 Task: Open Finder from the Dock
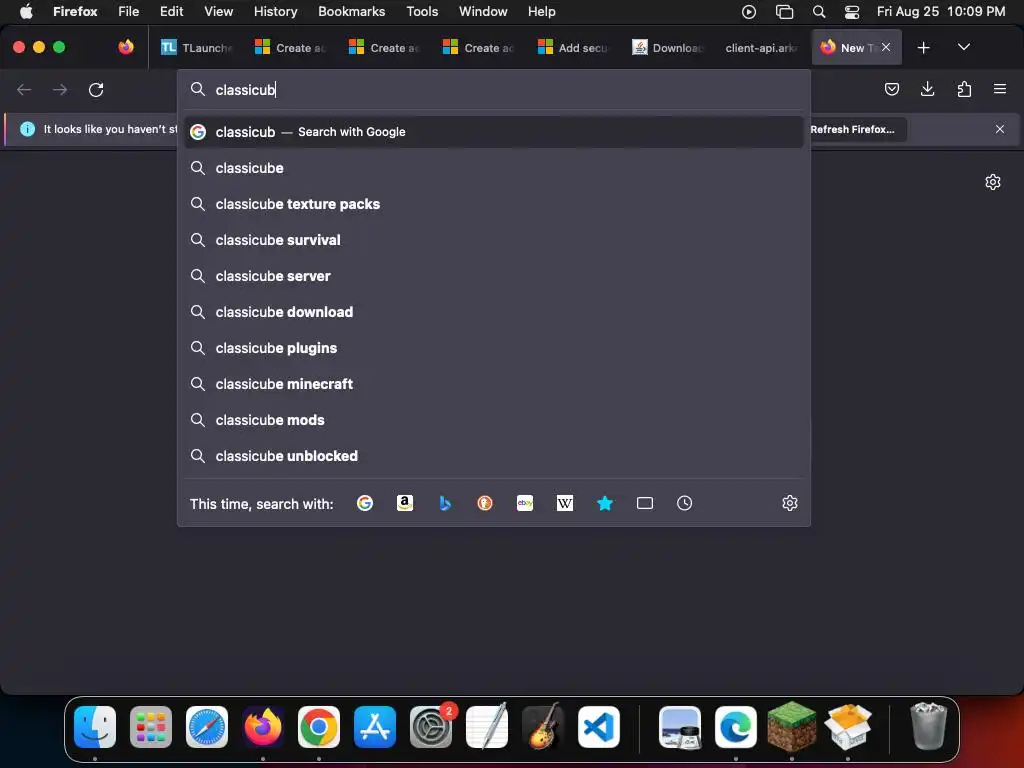tap(95, 727)
